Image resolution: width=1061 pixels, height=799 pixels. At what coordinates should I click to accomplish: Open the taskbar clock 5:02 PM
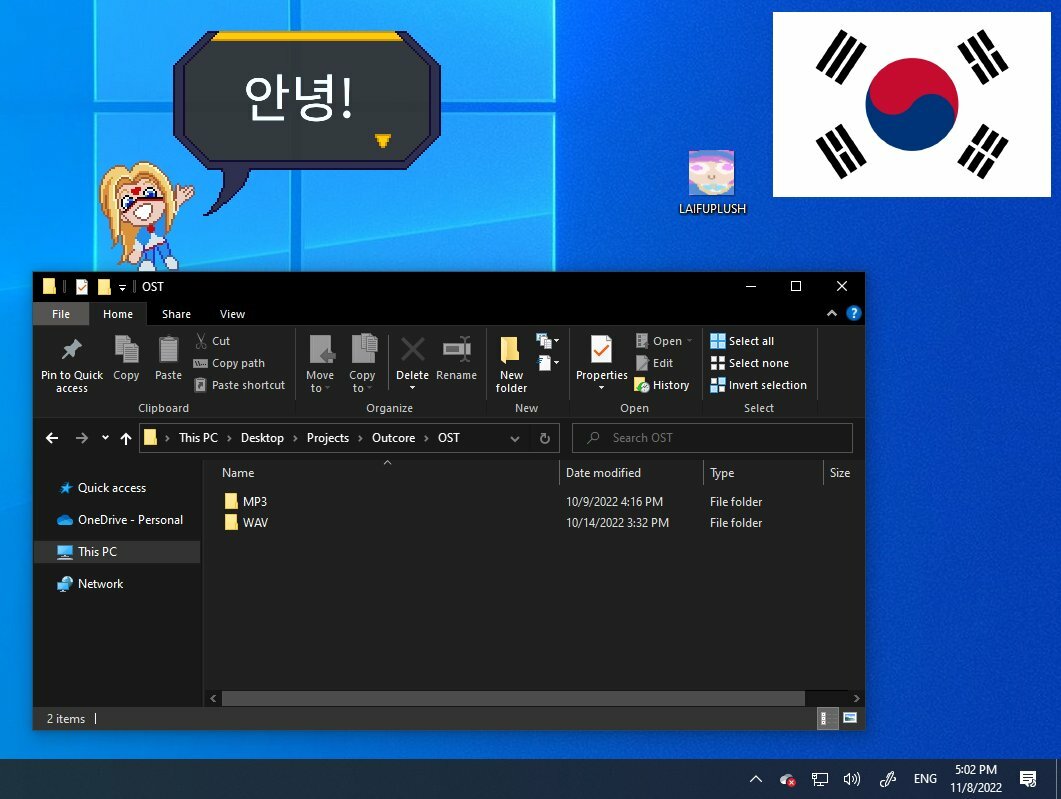tap(976, 779)
